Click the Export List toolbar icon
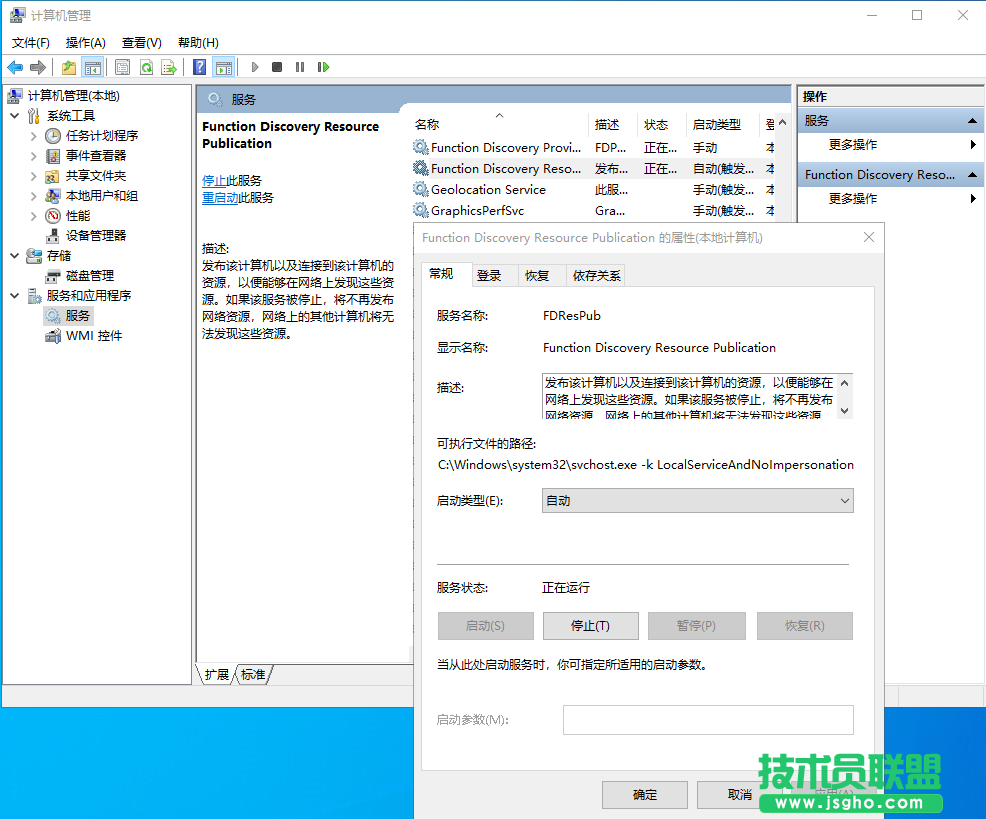 point(169,67)
